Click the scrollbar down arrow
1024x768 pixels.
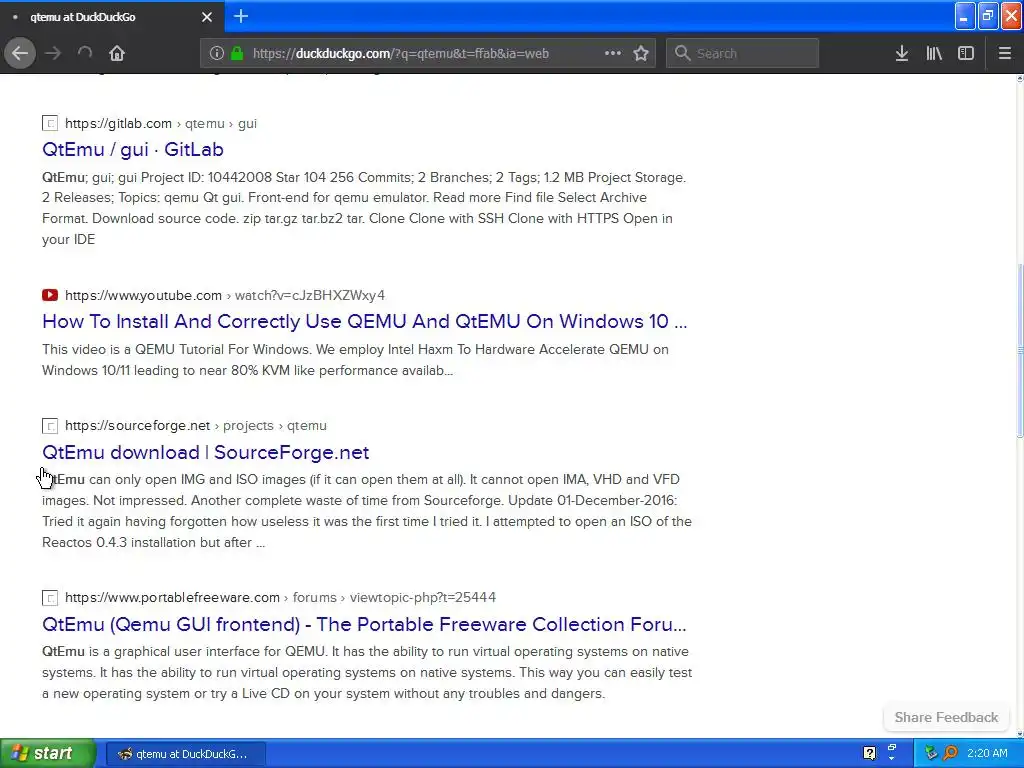[x=1019, y=734]
